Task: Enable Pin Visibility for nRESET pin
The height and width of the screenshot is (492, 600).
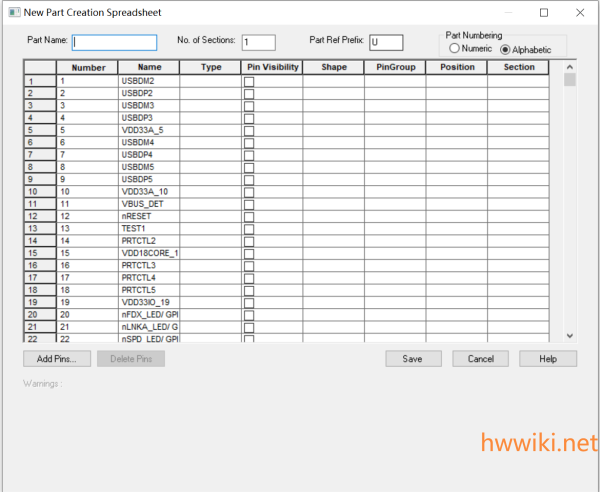Action: [249, 216]
